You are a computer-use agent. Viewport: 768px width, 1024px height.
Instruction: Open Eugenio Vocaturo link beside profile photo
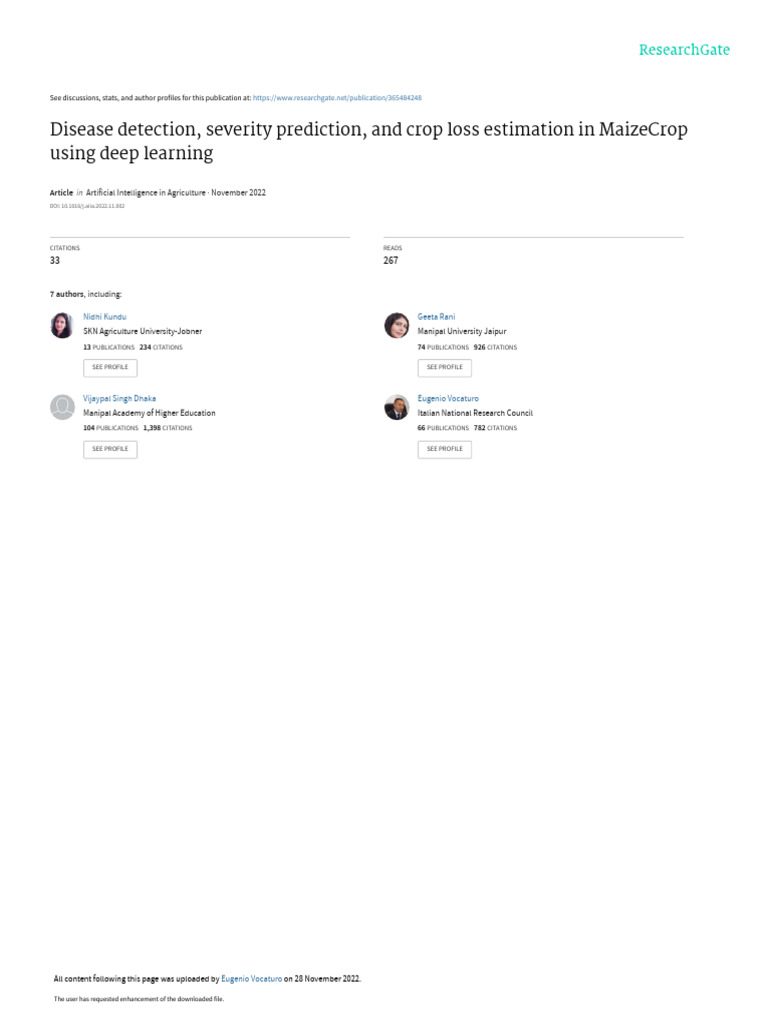[448, 398]
